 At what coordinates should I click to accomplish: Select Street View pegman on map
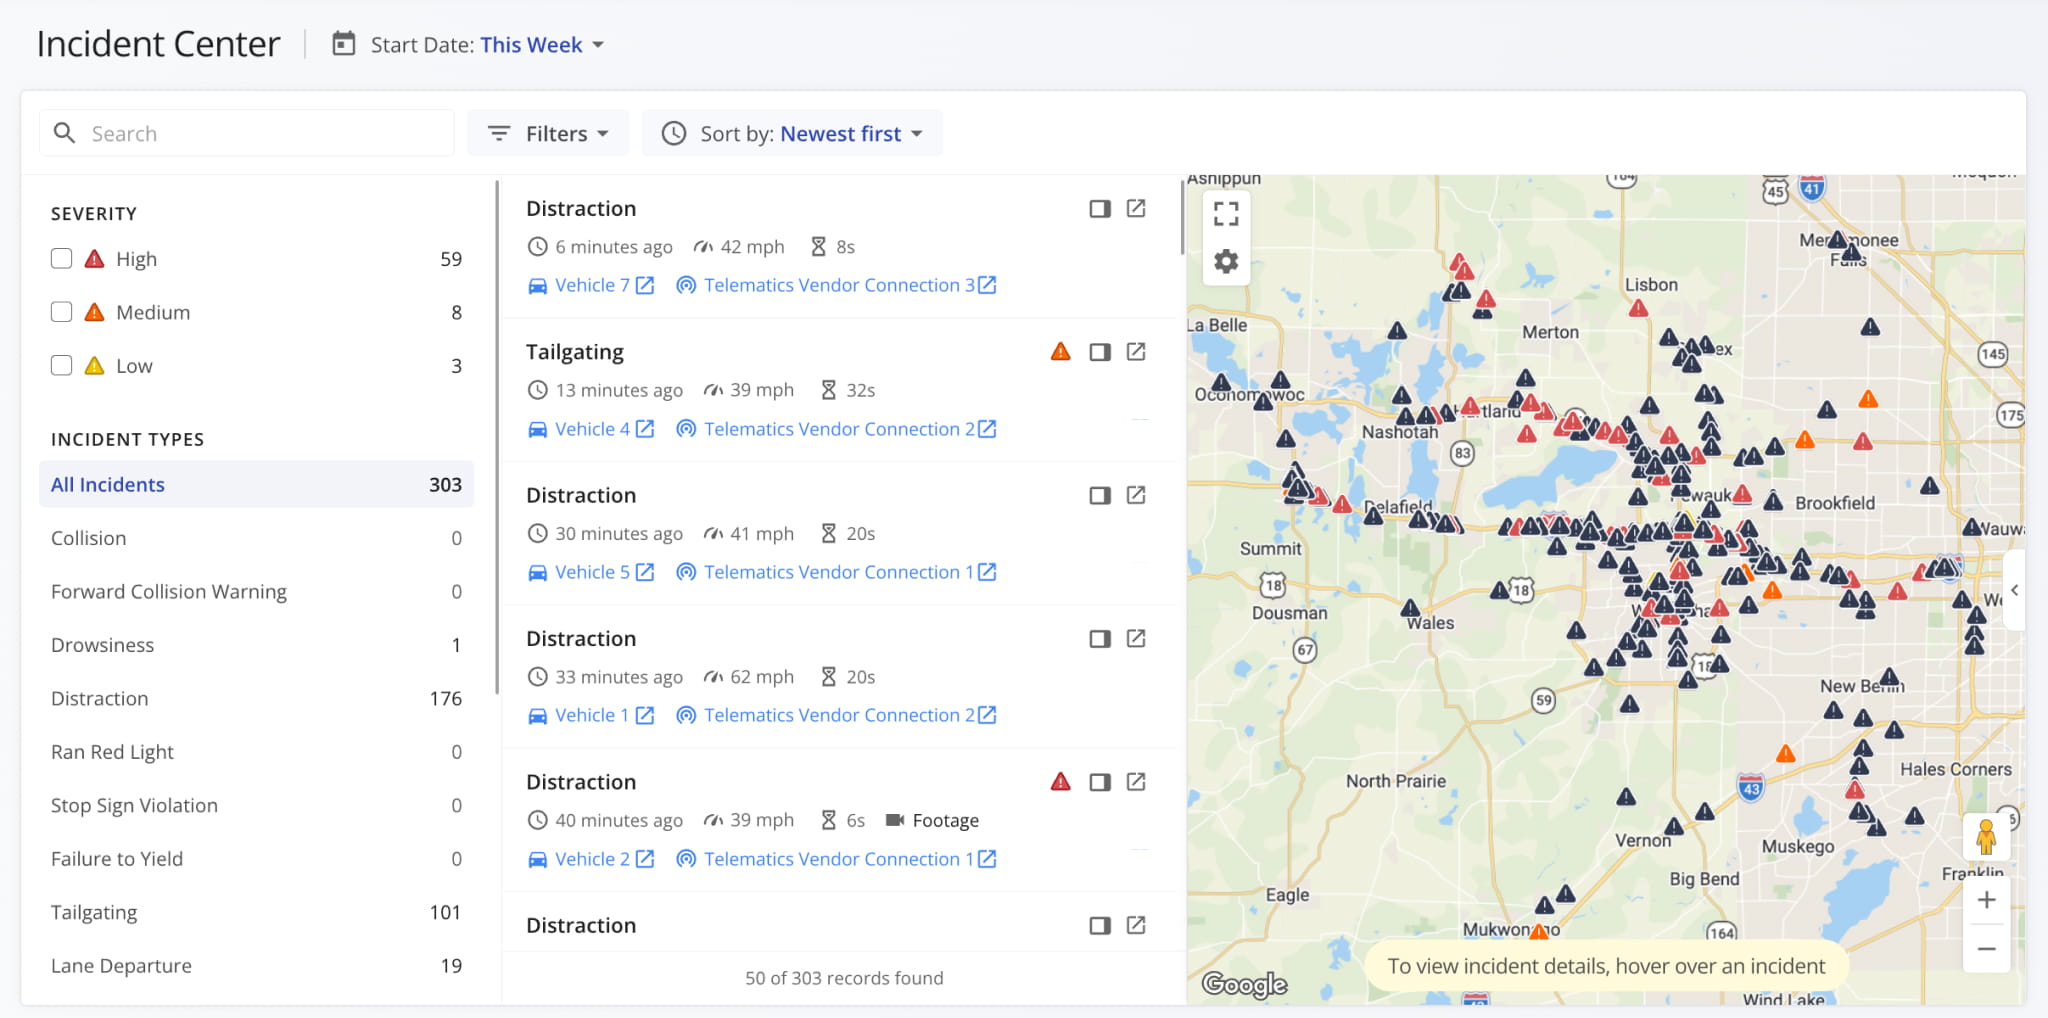(x=1986, y=836)
